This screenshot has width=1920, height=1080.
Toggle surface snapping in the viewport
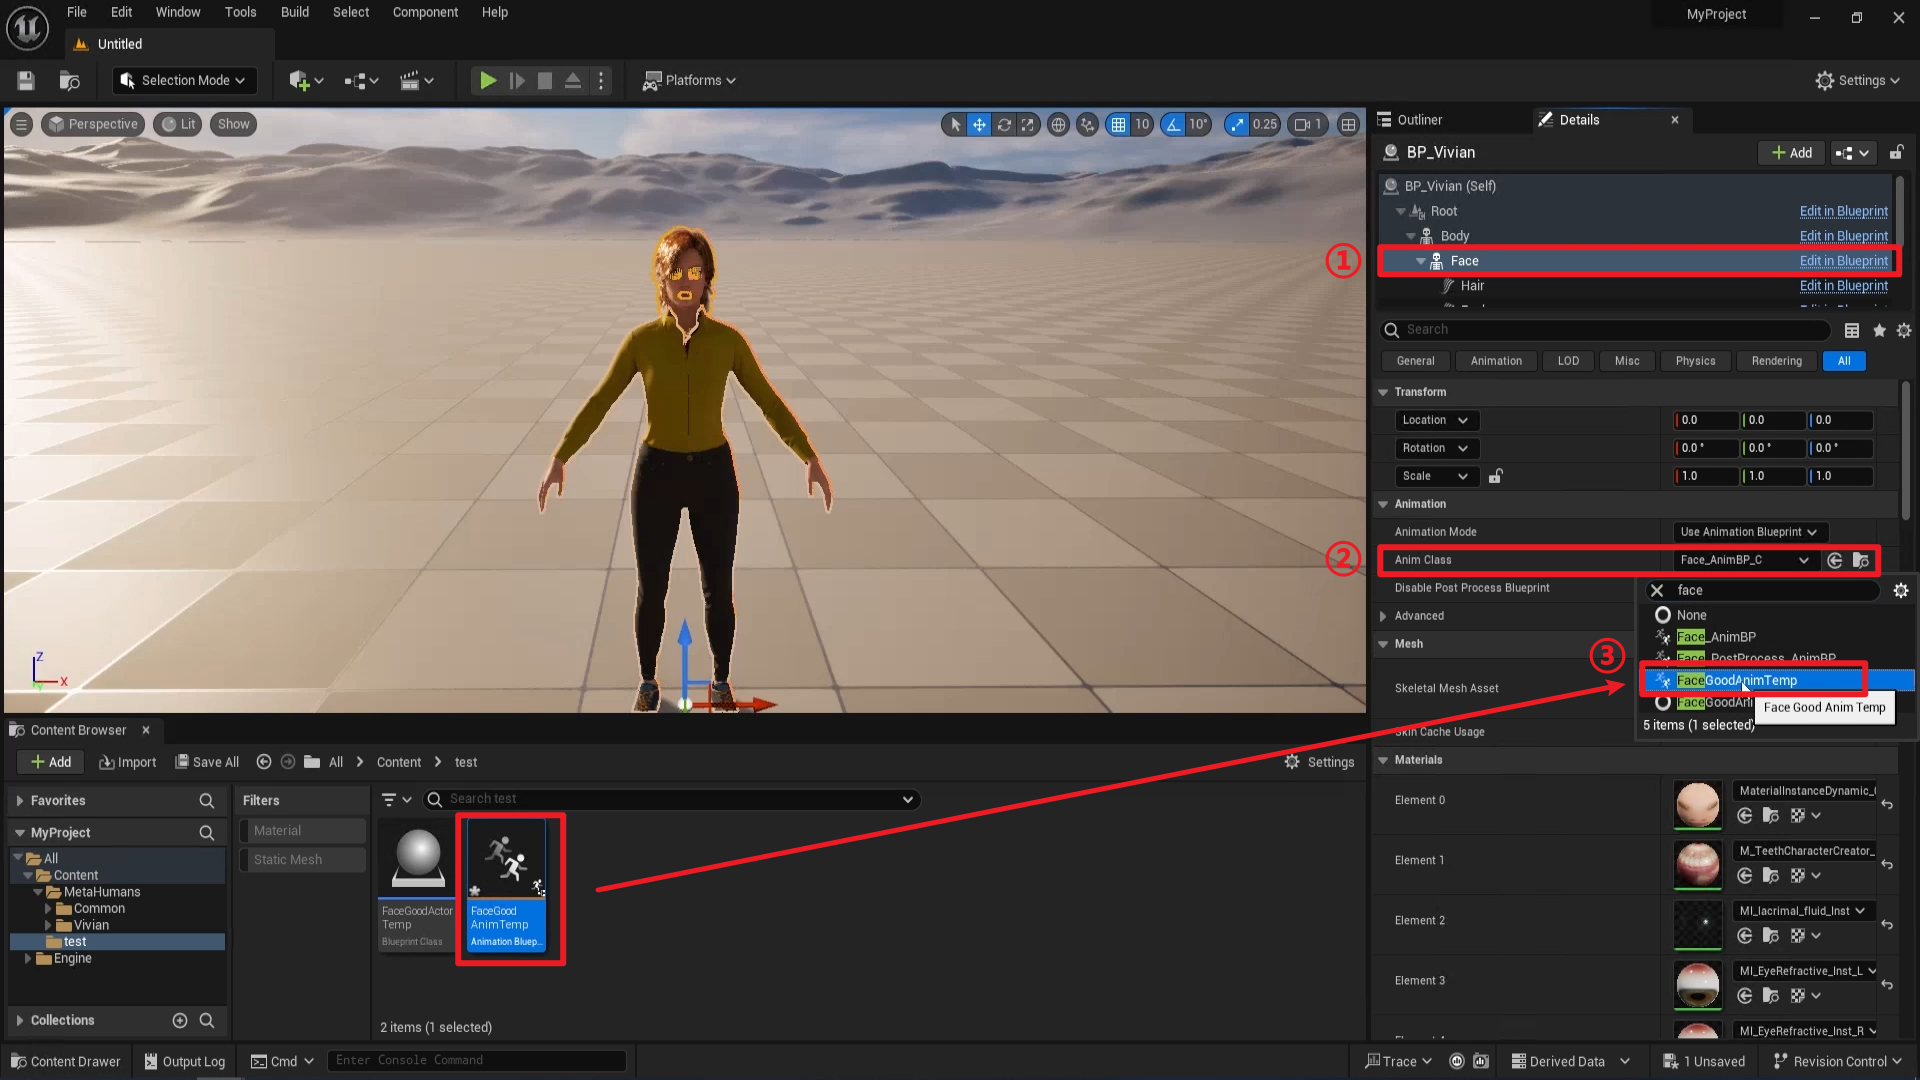[x=1088, y=125]
